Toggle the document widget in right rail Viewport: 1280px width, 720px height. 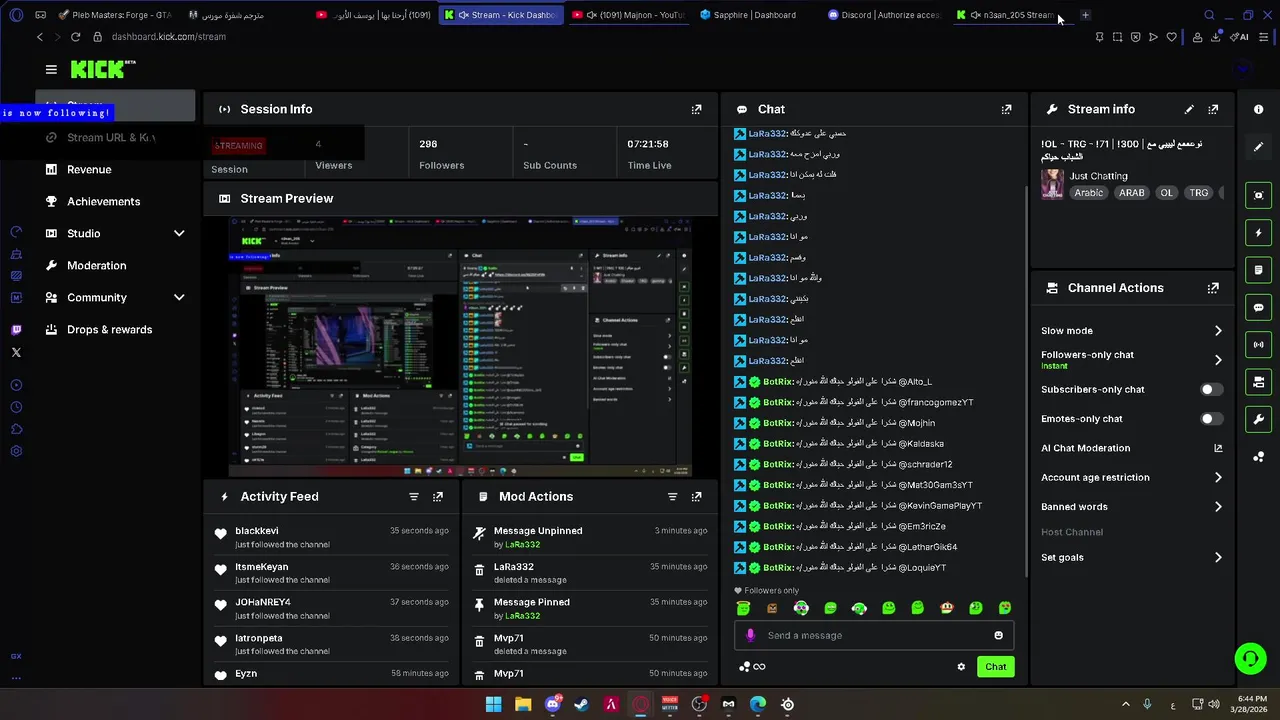click(1258, 270)
